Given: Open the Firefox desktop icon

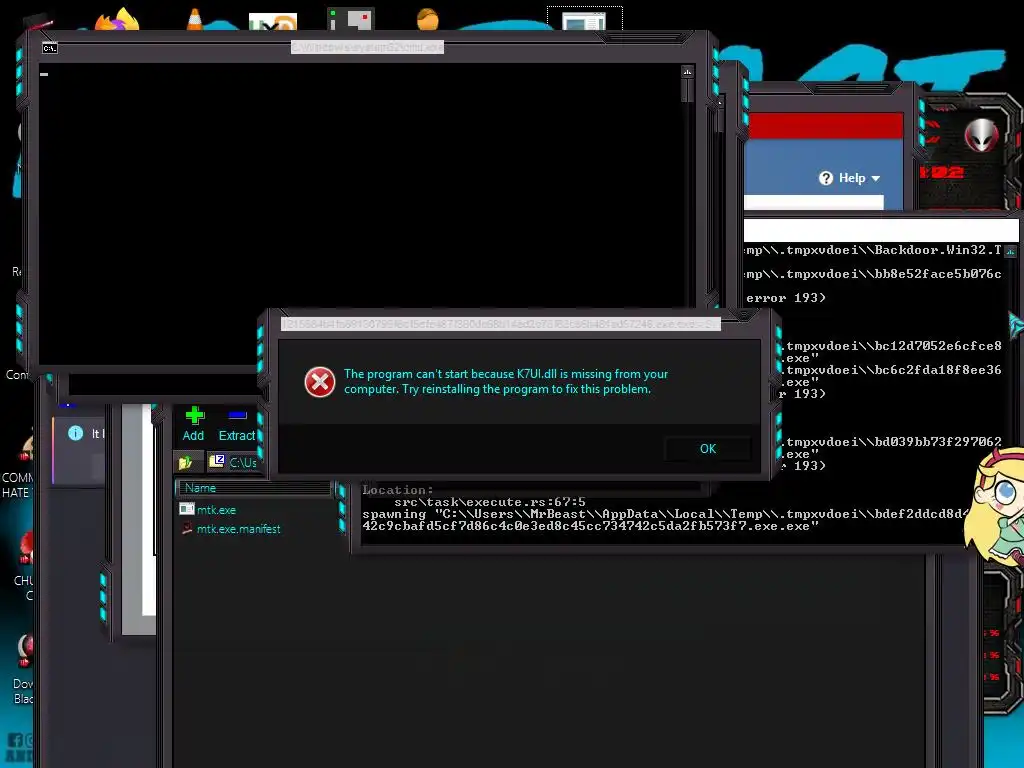Looking at the screenshot, I should [118, 20].
